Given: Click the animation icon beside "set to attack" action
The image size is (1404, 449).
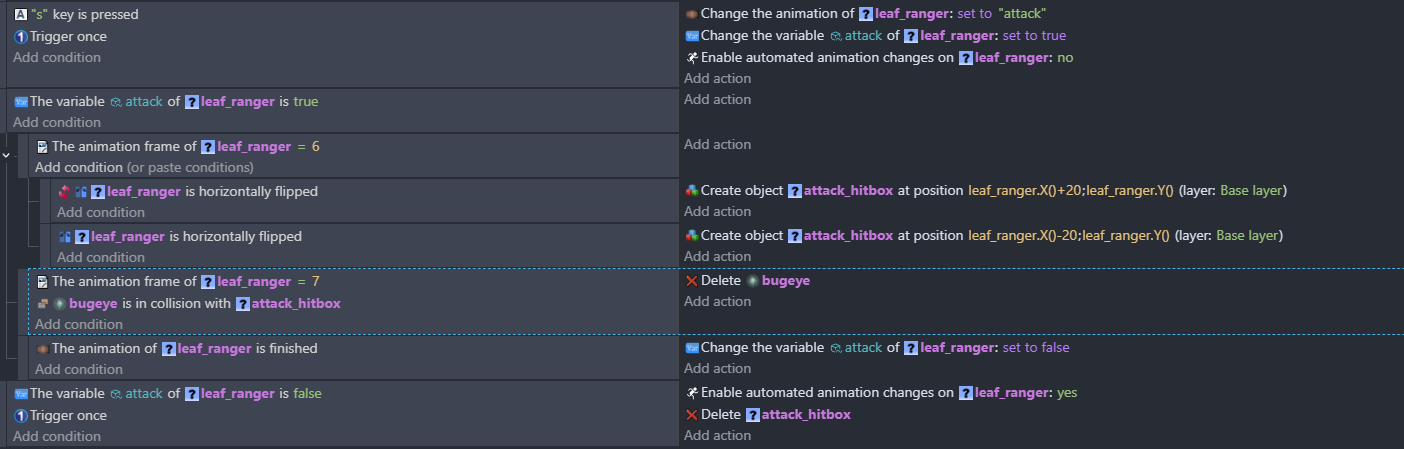Looking at the screenshot, I should tap(691, 14).
